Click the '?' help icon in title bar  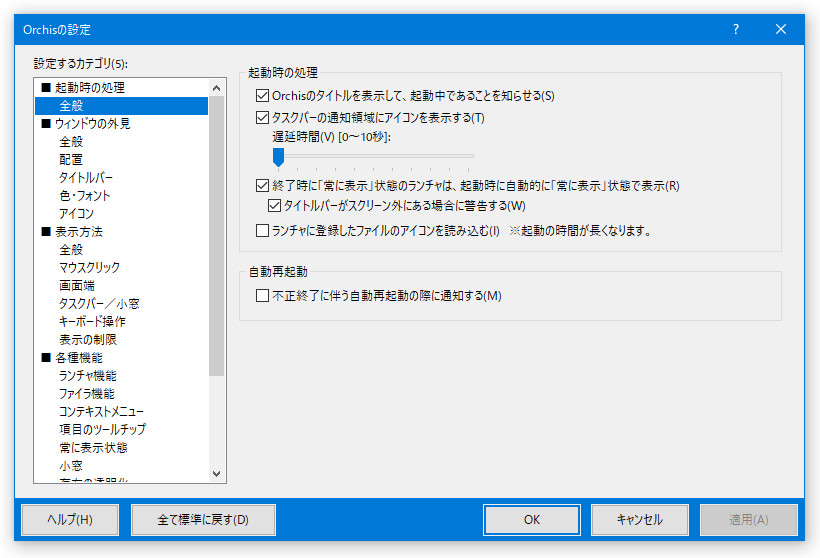coord(736,29)
